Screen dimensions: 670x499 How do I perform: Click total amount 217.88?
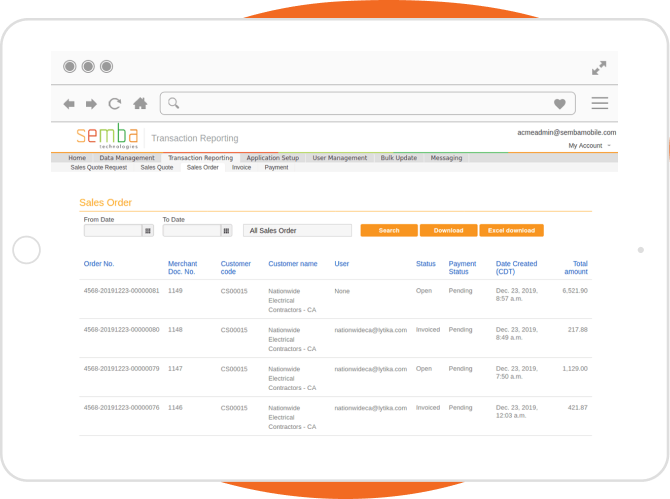pyautogui.click(x=578, y=329)
